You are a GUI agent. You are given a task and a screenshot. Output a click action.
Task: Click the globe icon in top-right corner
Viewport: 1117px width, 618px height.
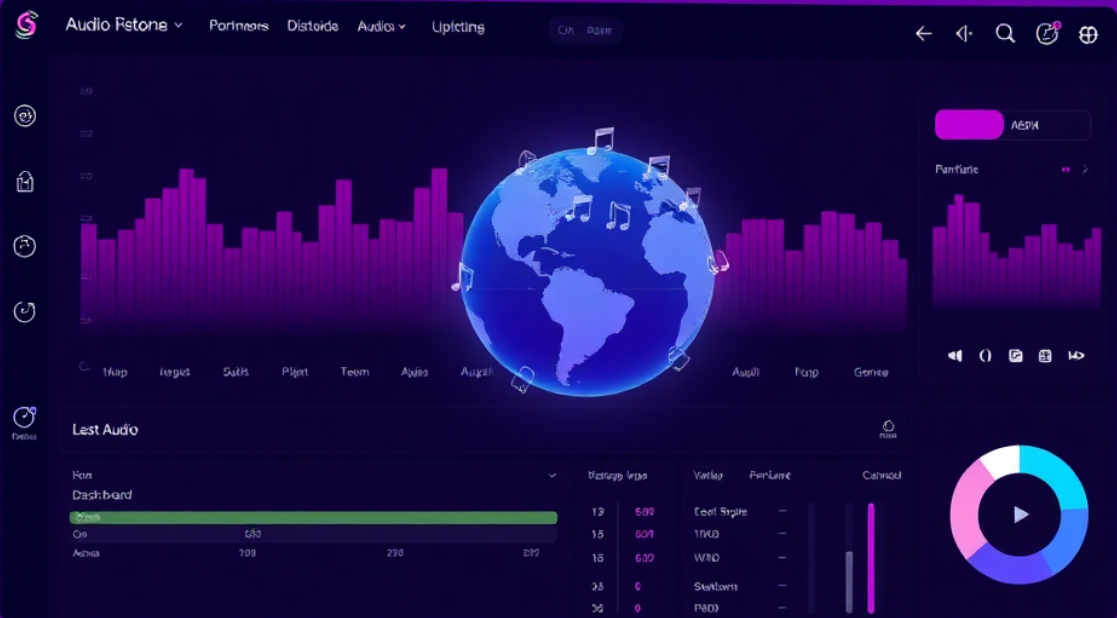coord(1089,35)
